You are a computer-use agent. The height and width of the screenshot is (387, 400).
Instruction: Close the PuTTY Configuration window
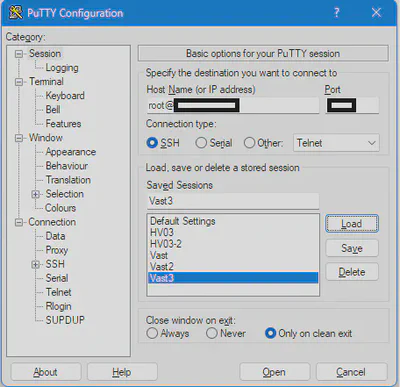coord(376,13)
